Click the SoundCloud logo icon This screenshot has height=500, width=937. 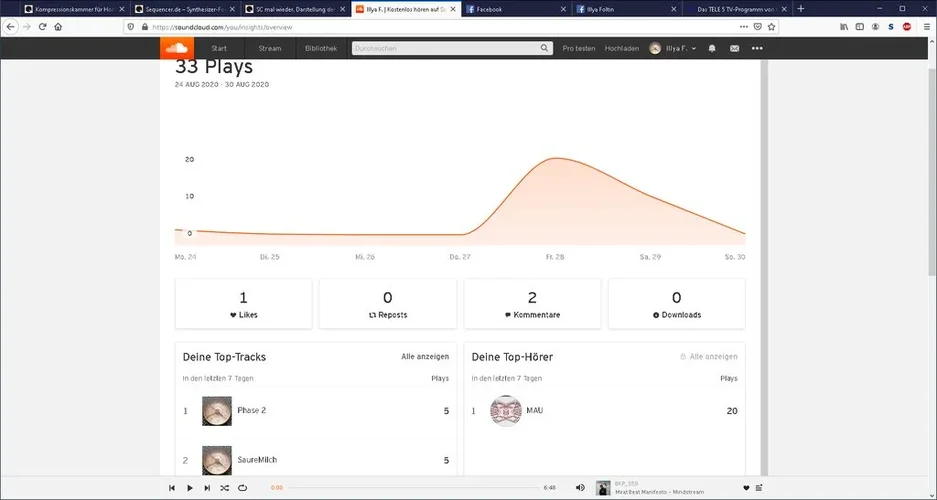(x=177, y=48)
